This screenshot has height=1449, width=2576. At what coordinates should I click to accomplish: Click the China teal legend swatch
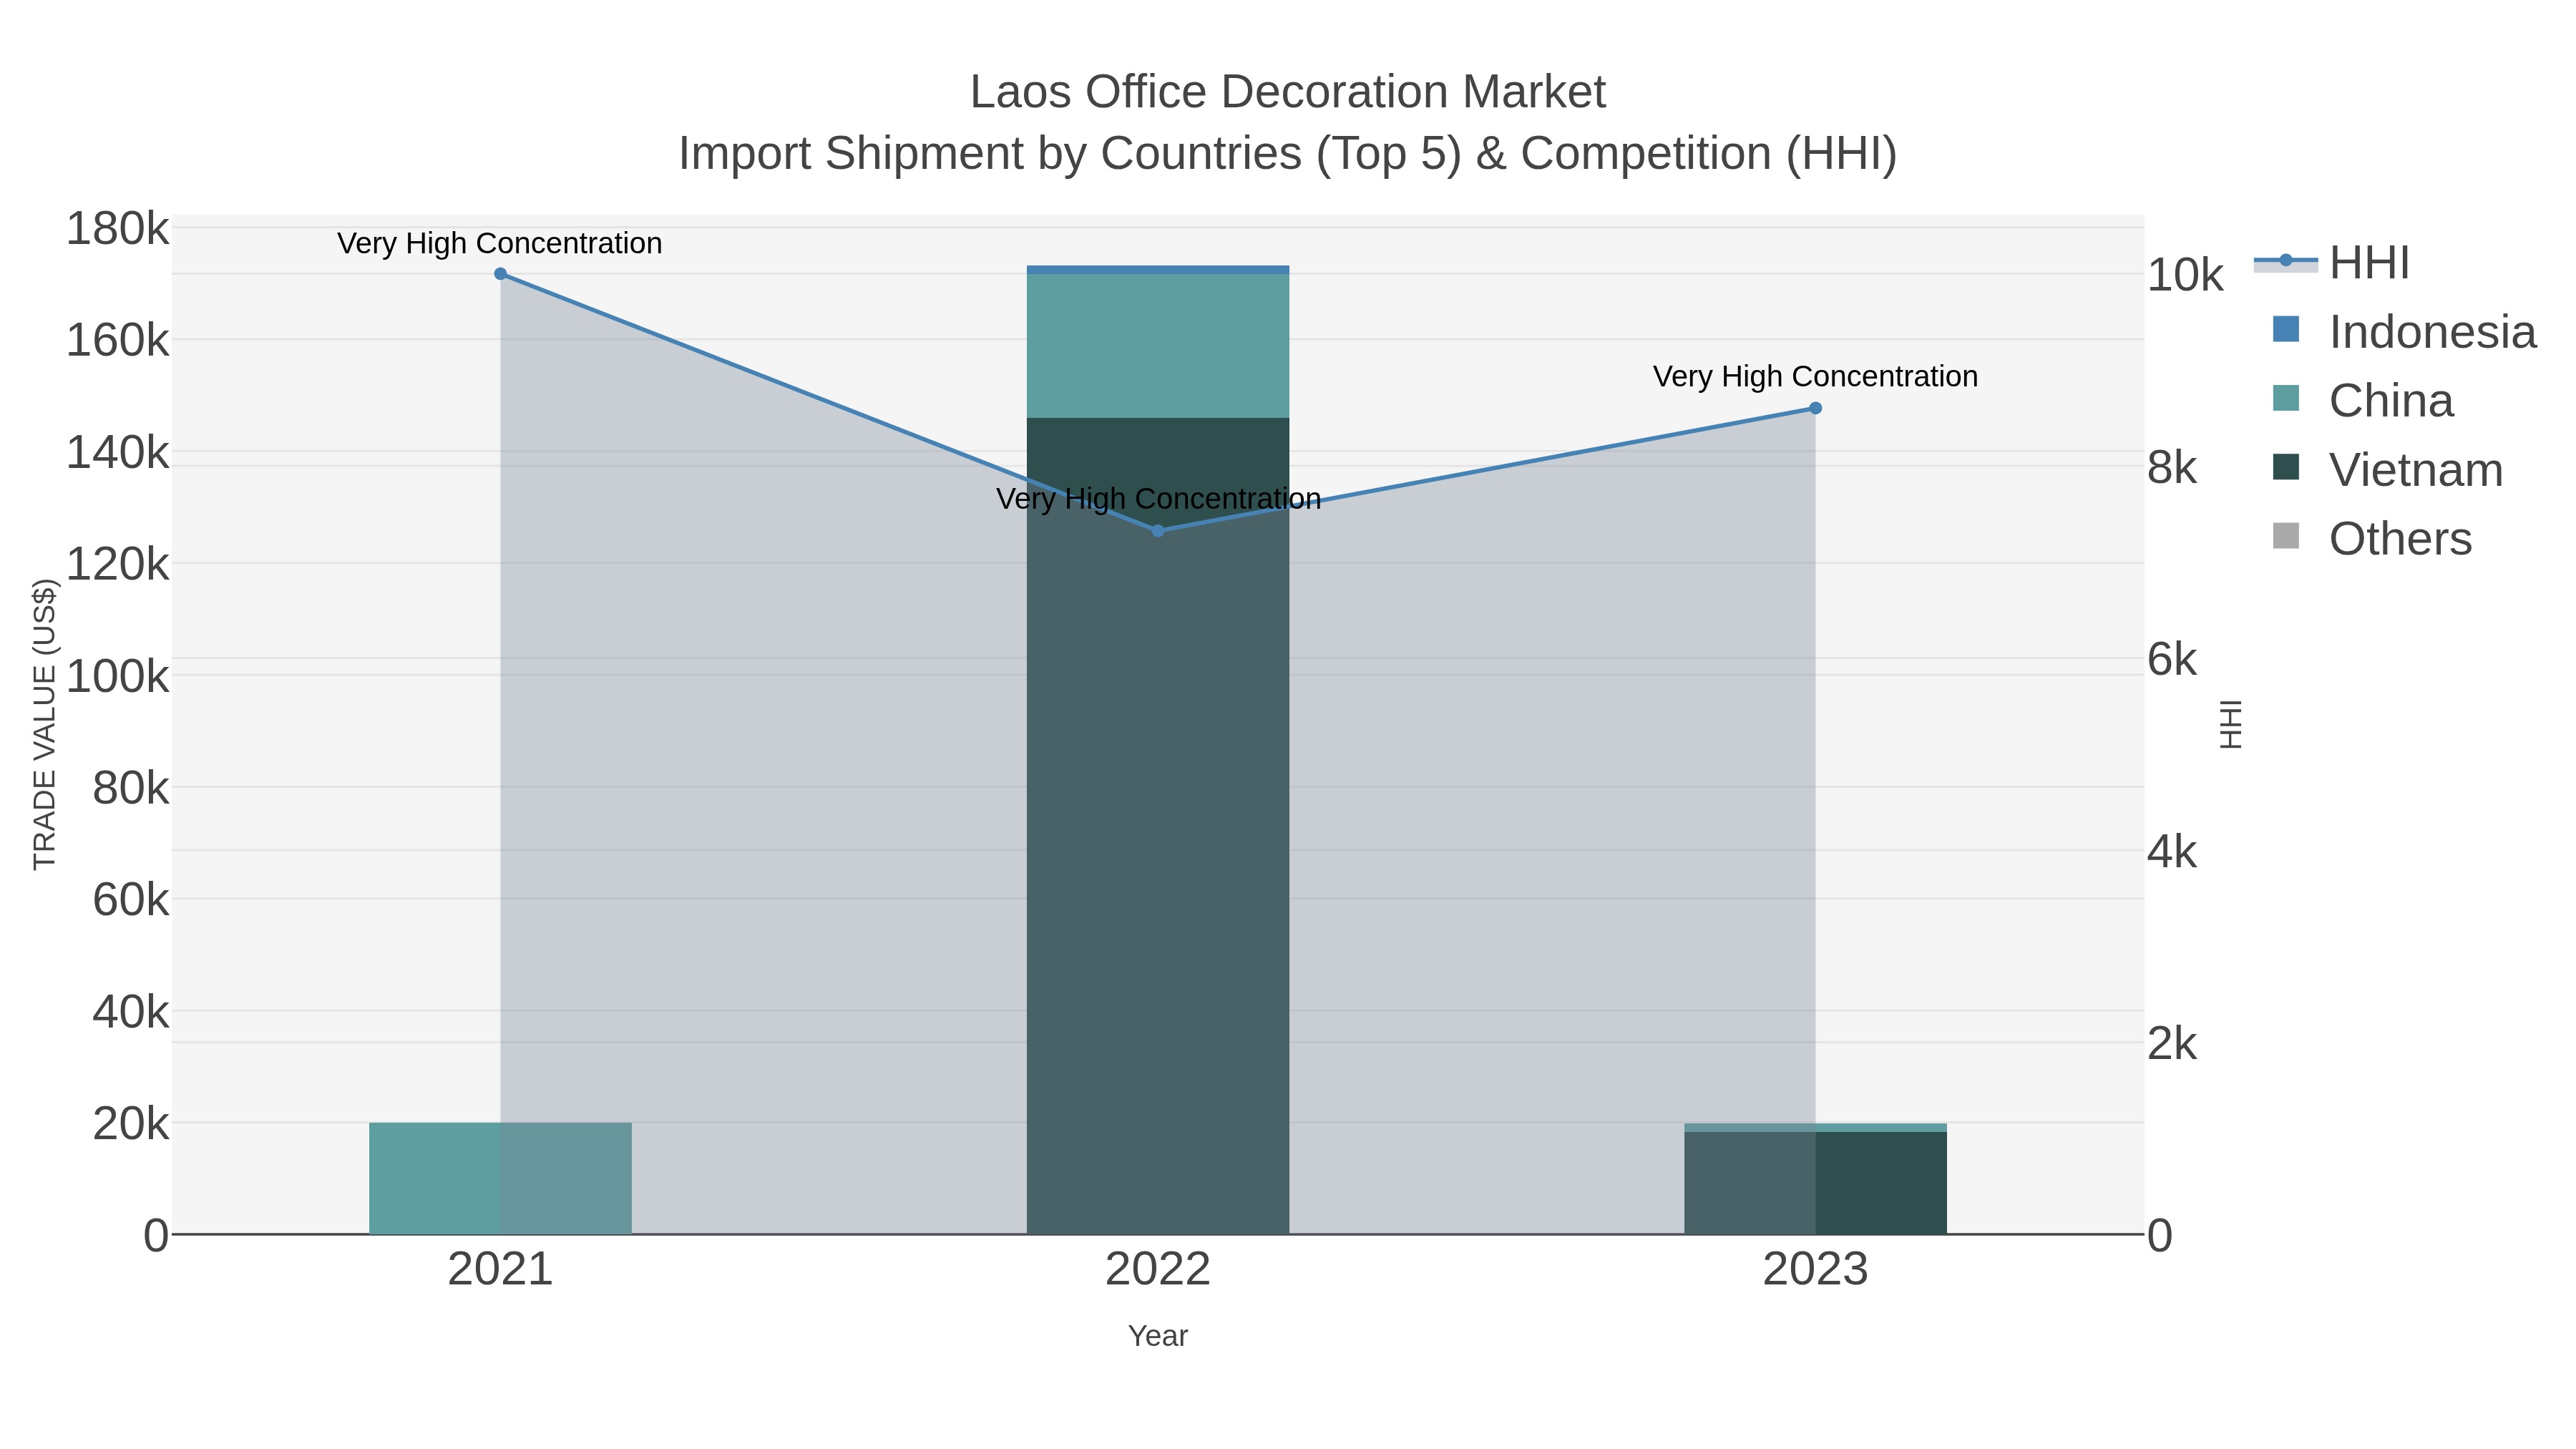tap(2286, 398)
